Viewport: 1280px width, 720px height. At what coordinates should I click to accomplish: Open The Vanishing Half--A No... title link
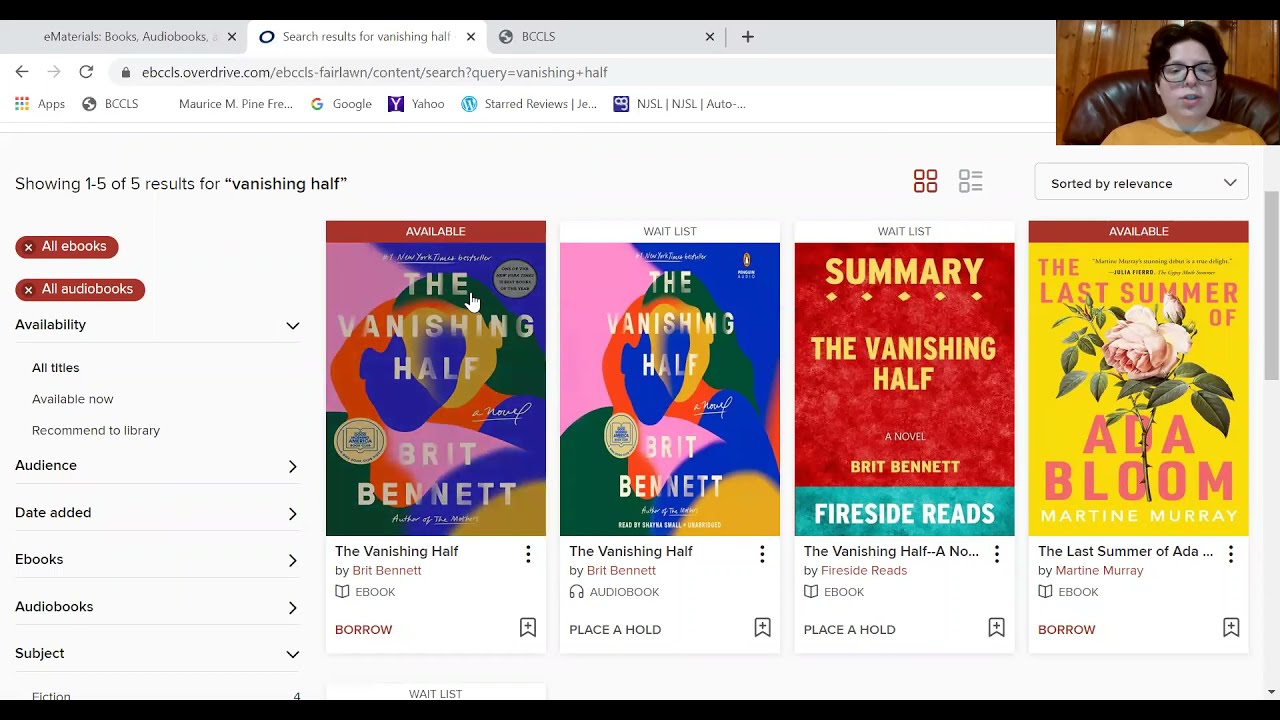[x=891, y=551]
